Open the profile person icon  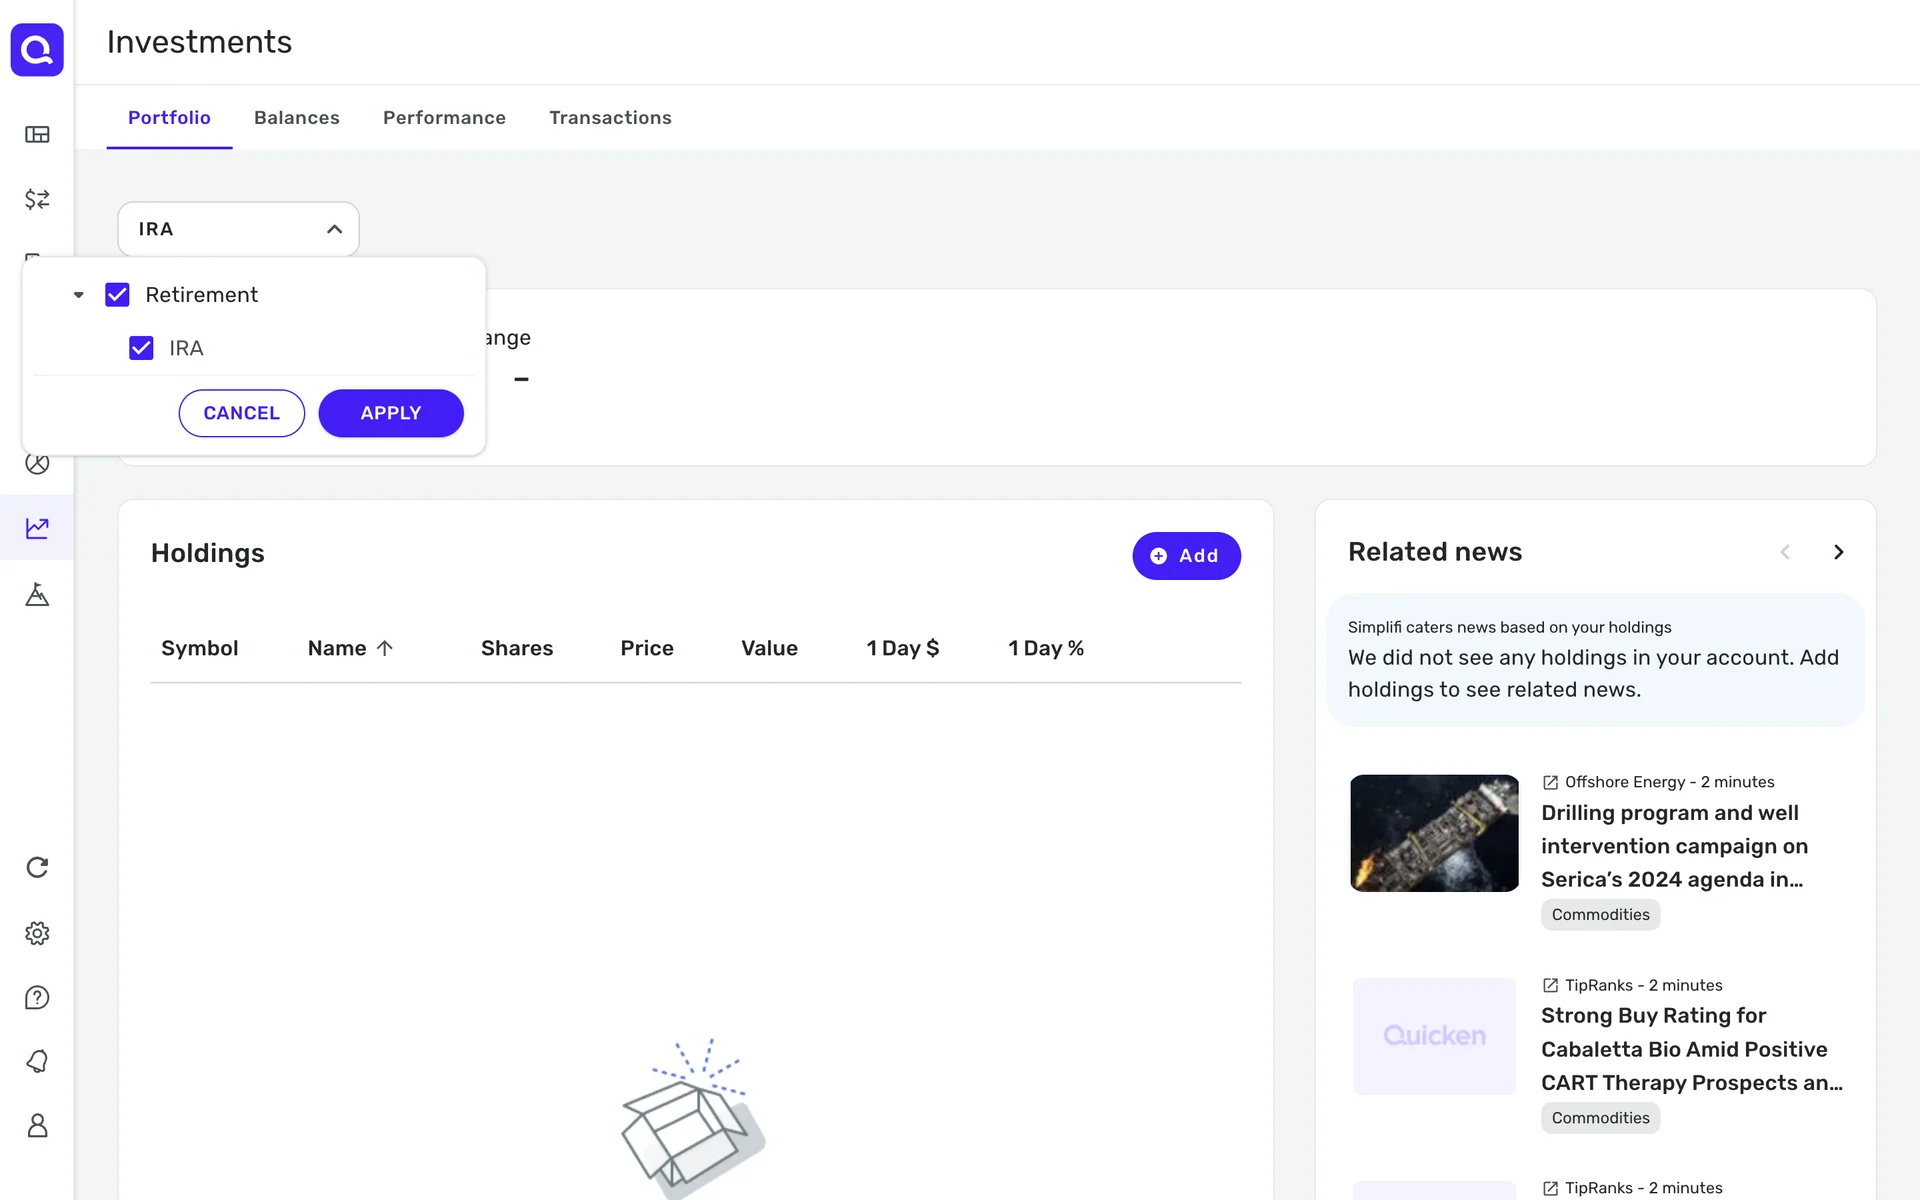pos(37,1126)
